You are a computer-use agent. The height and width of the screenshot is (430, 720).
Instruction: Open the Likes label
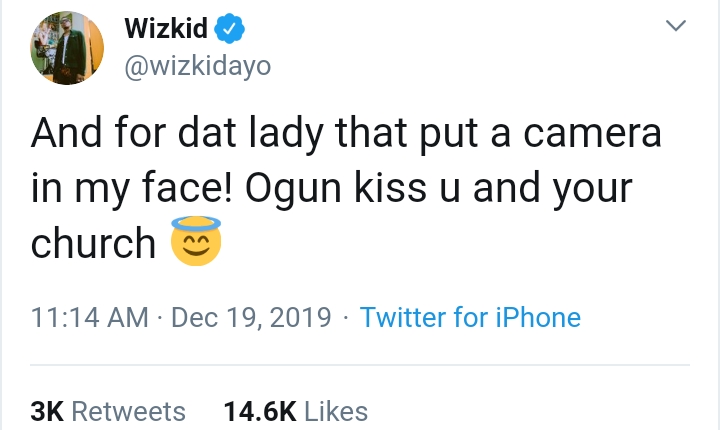pos(336,411)
